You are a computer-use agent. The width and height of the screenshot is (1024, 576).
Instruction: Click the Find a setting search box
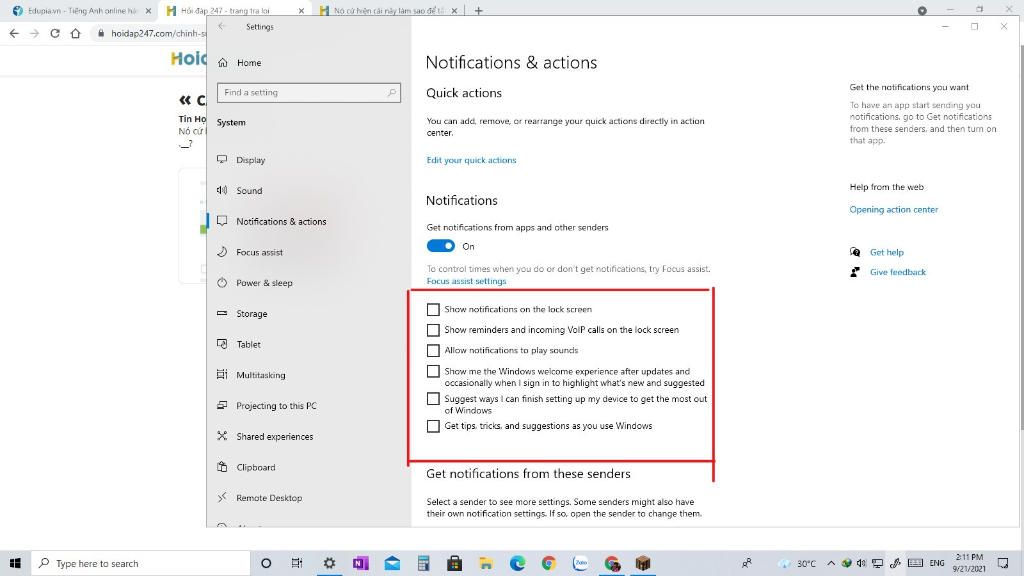[308, 93]
